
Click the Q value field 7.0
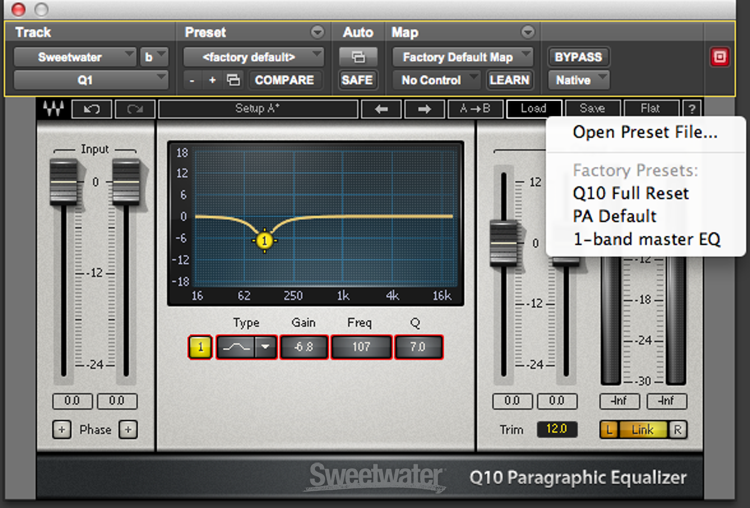pyautogui.click(x=418, y=347)
